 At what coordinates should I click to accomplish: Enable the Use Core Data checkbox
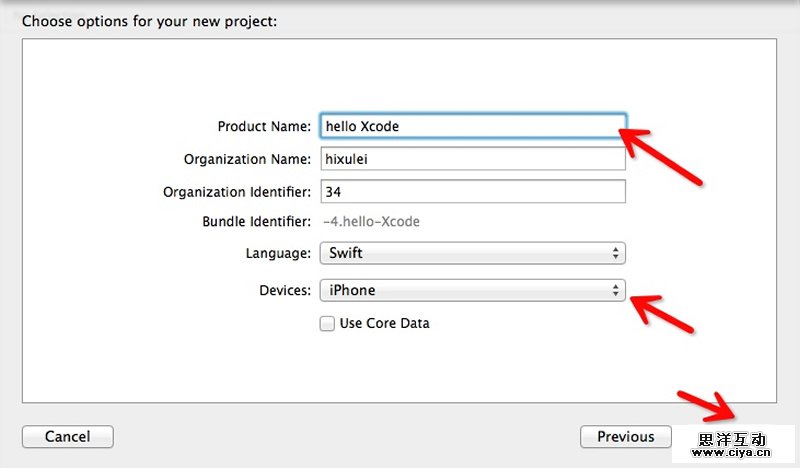coord(327,323)
